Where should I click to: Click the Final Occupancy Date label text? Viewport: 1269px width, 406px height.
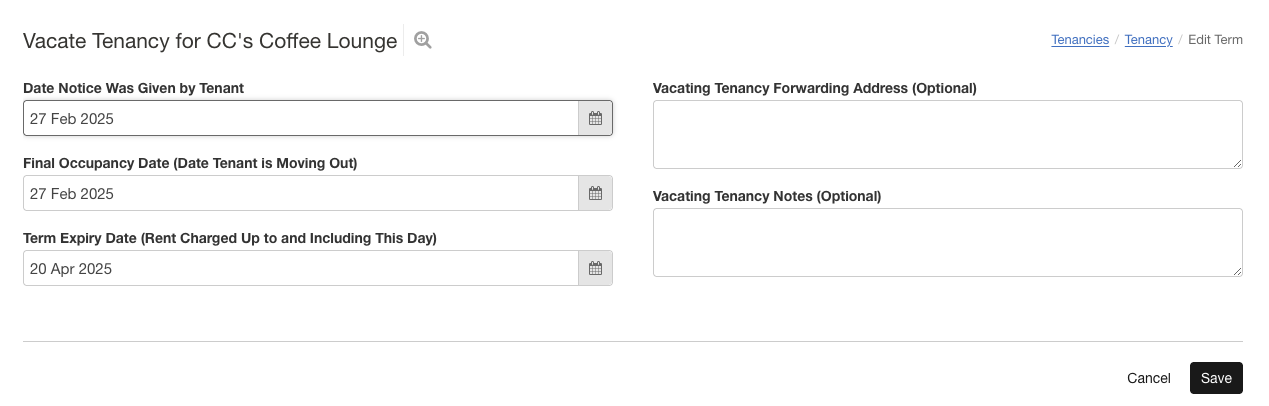(190, 163)
